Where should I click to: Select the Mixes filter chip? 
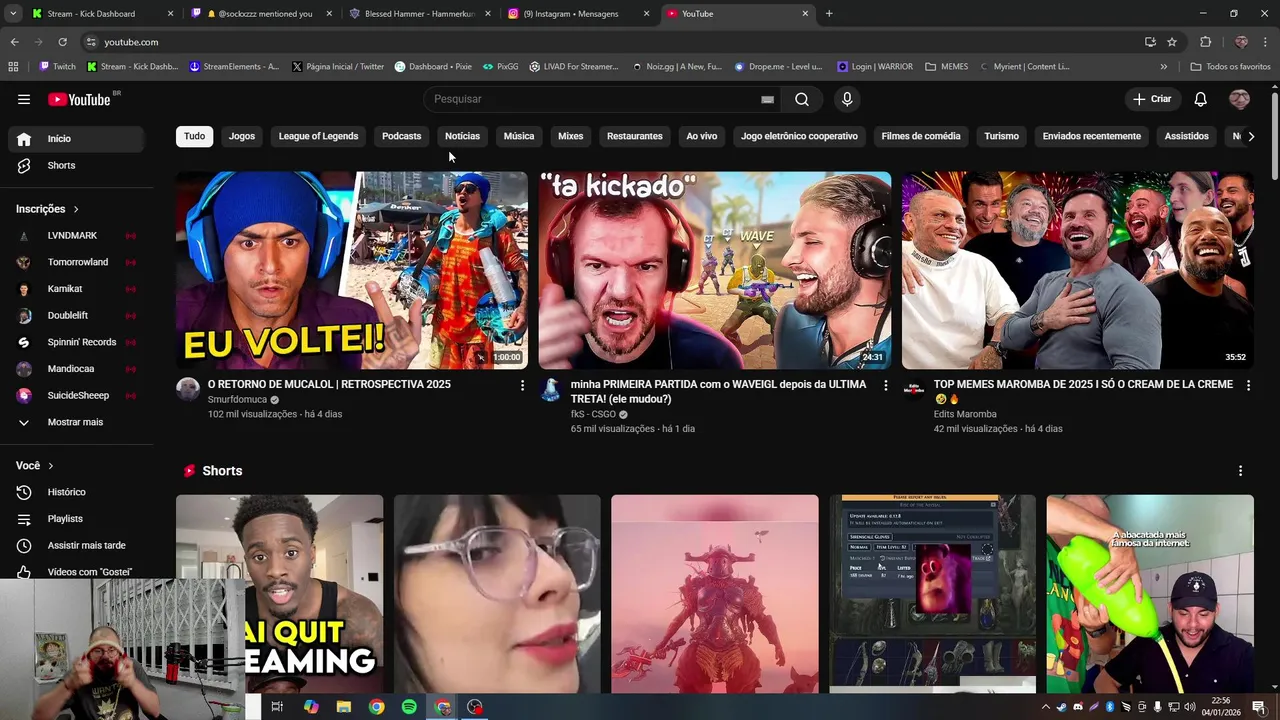click(x=570, y=136)
